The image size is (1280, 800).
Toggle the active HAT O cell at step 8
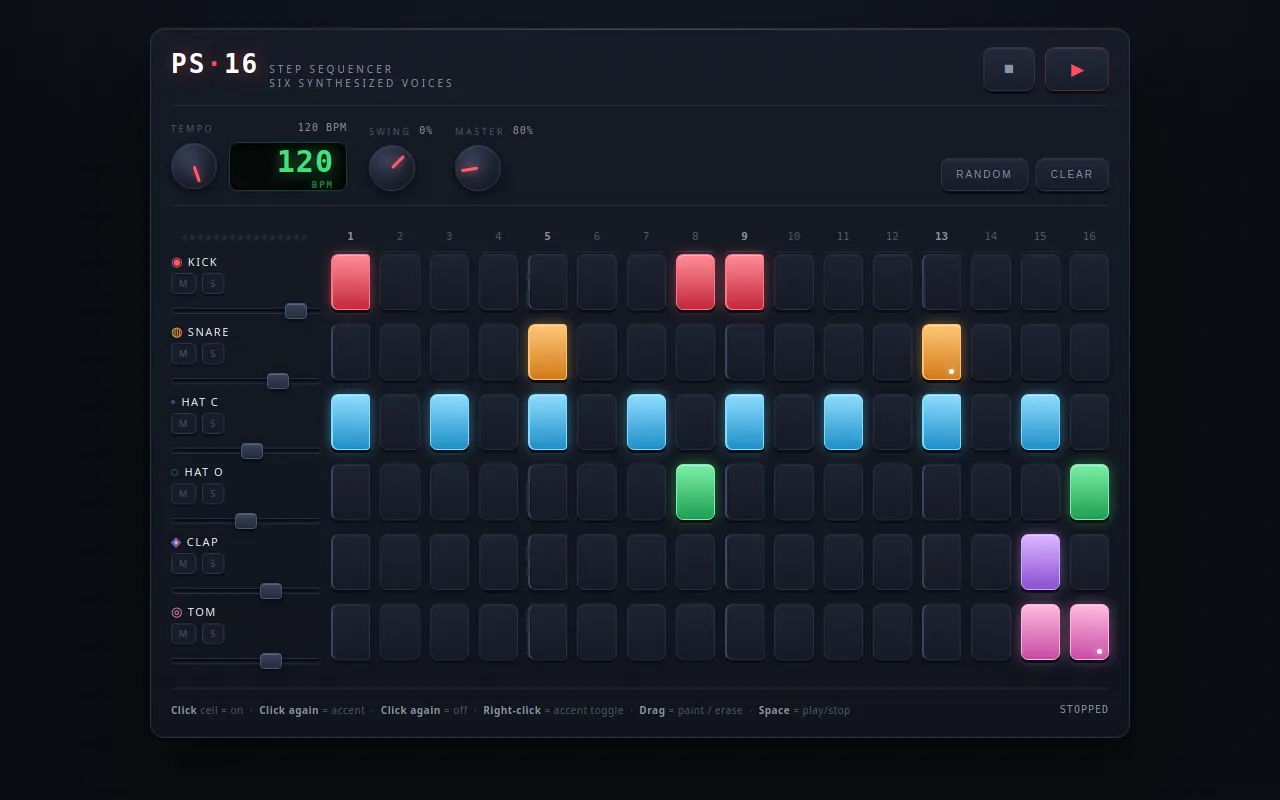[x=696, y=492]
